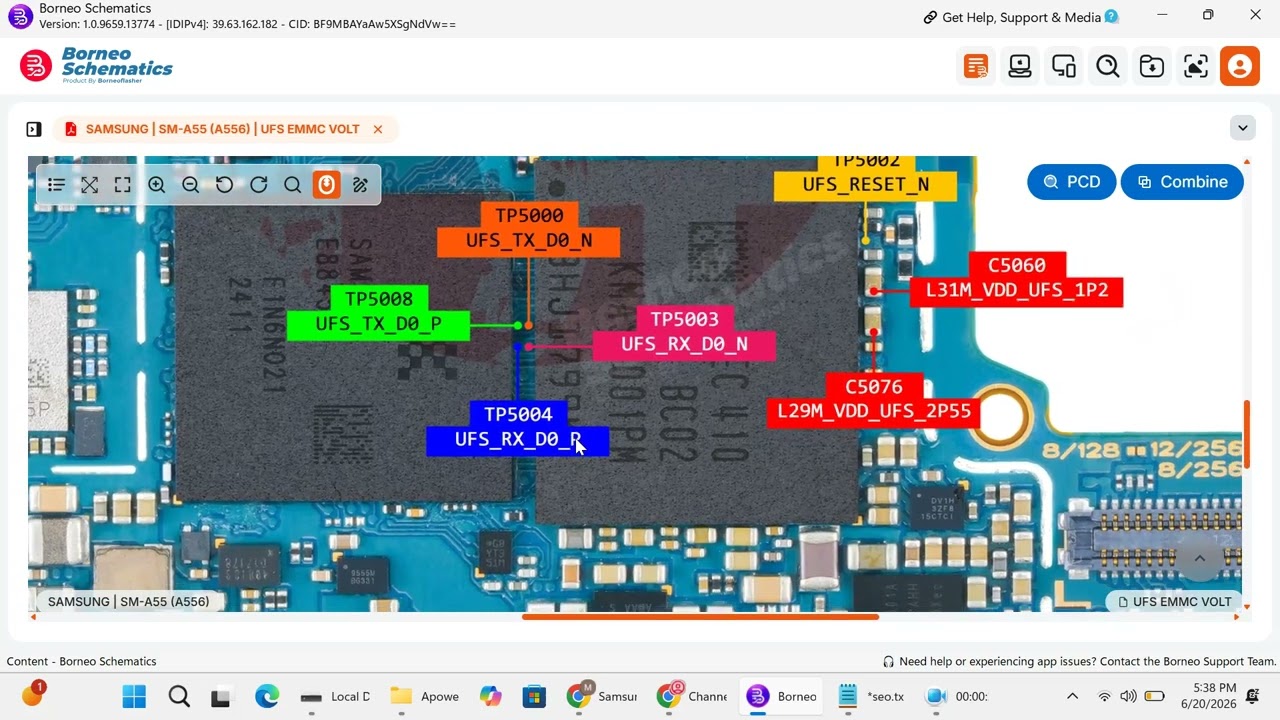1280x720 pixels.
Task: Open the clock showing 5:38 PM
Action: 1209,696
